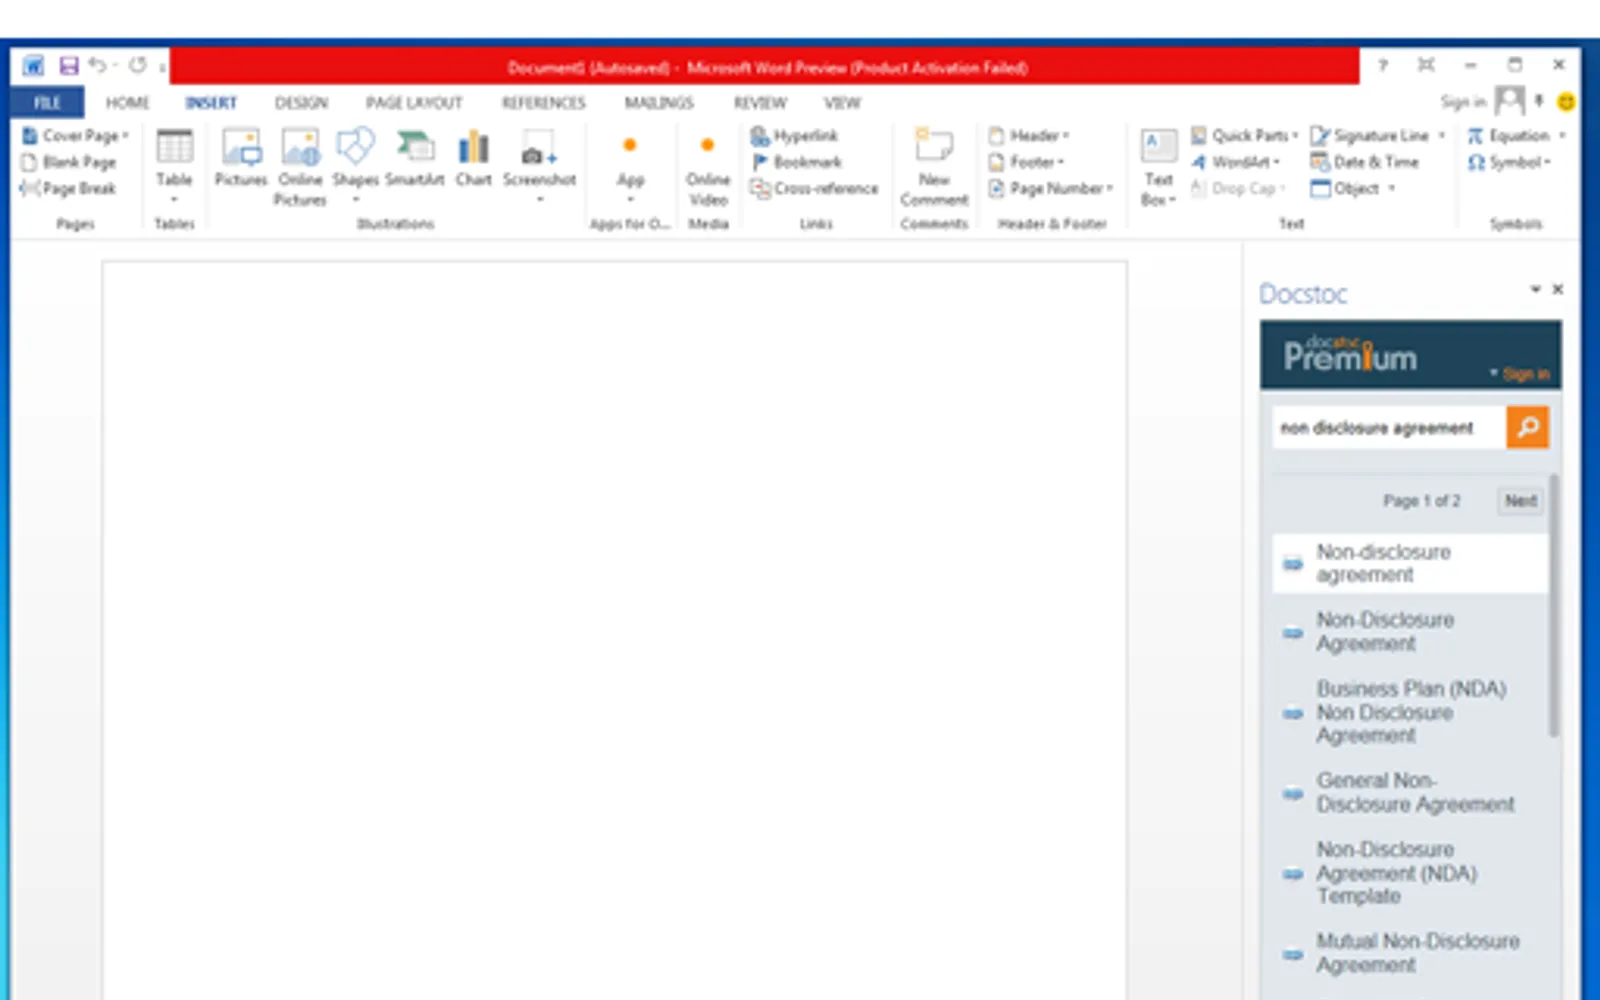Click the Docstoc search magnifier button
This screenshot has height=1000, width=1600.
[1527, 427]
